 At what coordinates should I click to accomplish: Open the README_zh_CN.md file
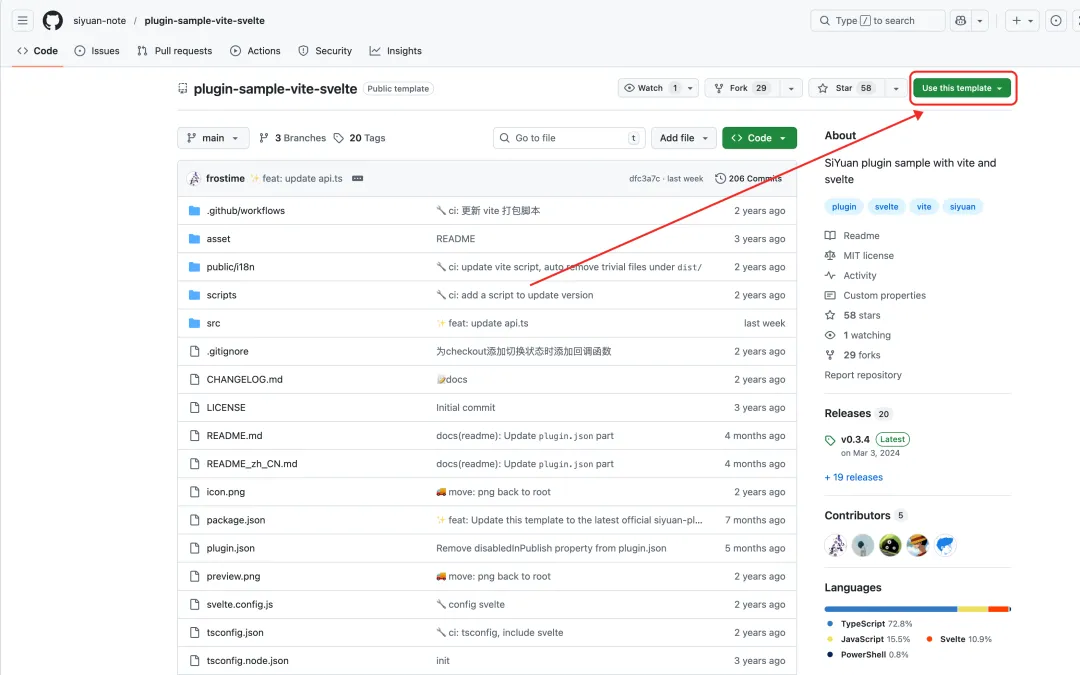tap(252, 464)
